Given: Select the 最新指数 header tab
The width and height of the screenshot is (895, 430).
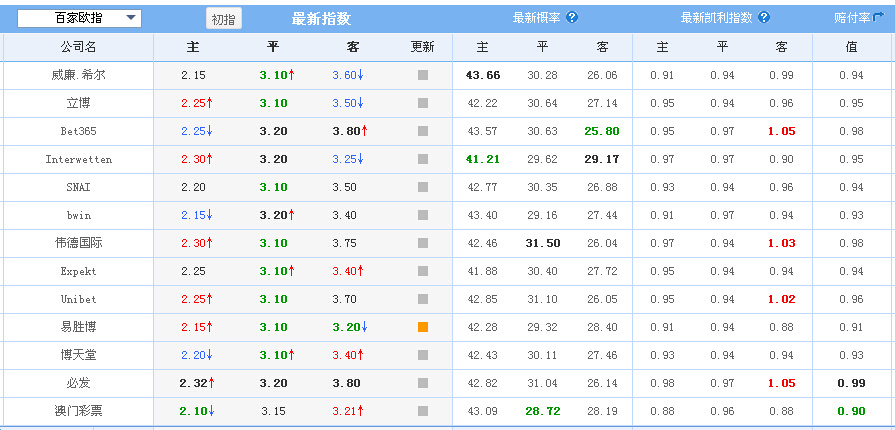Looking at the screenshot, I should click(321, 19).
